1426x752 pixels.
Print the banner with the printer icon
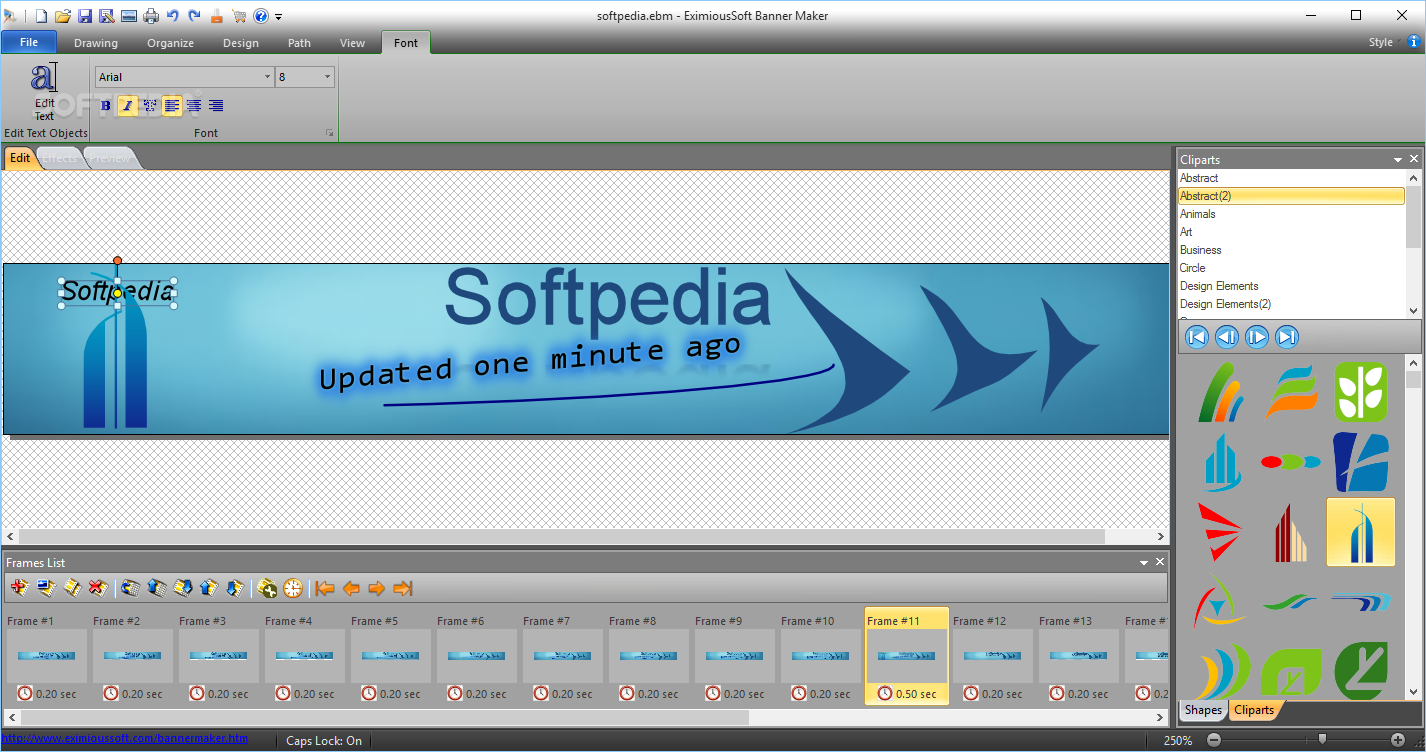pos(151,16)
